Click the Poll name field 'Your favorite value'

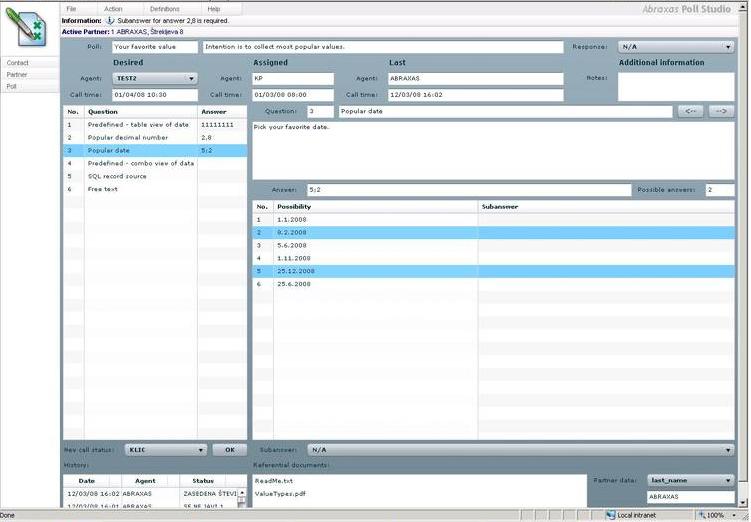coord(155,47)
